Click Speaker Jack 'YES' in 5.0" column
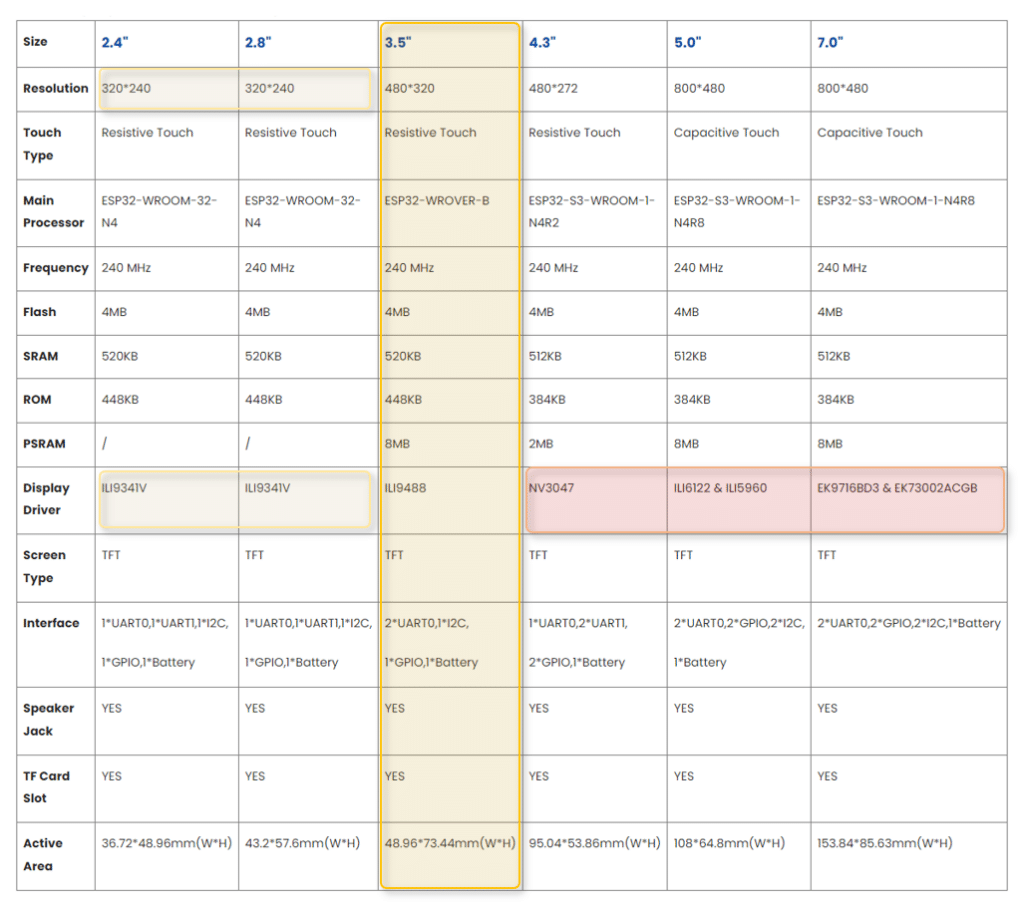The image size is (1024, 909). point(684,709)
